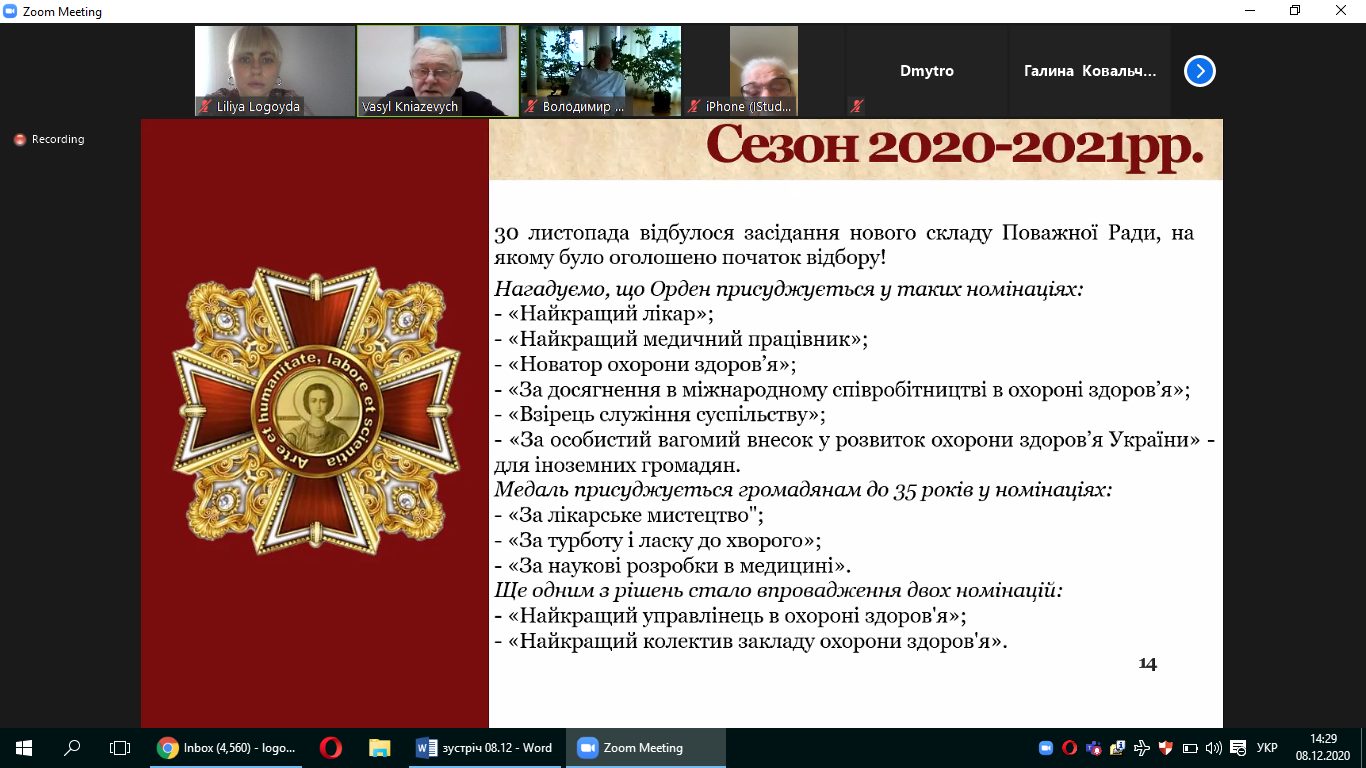The image size is (1366, 768).
Task: Open the volume control in tray
Action: point(1213,748)
